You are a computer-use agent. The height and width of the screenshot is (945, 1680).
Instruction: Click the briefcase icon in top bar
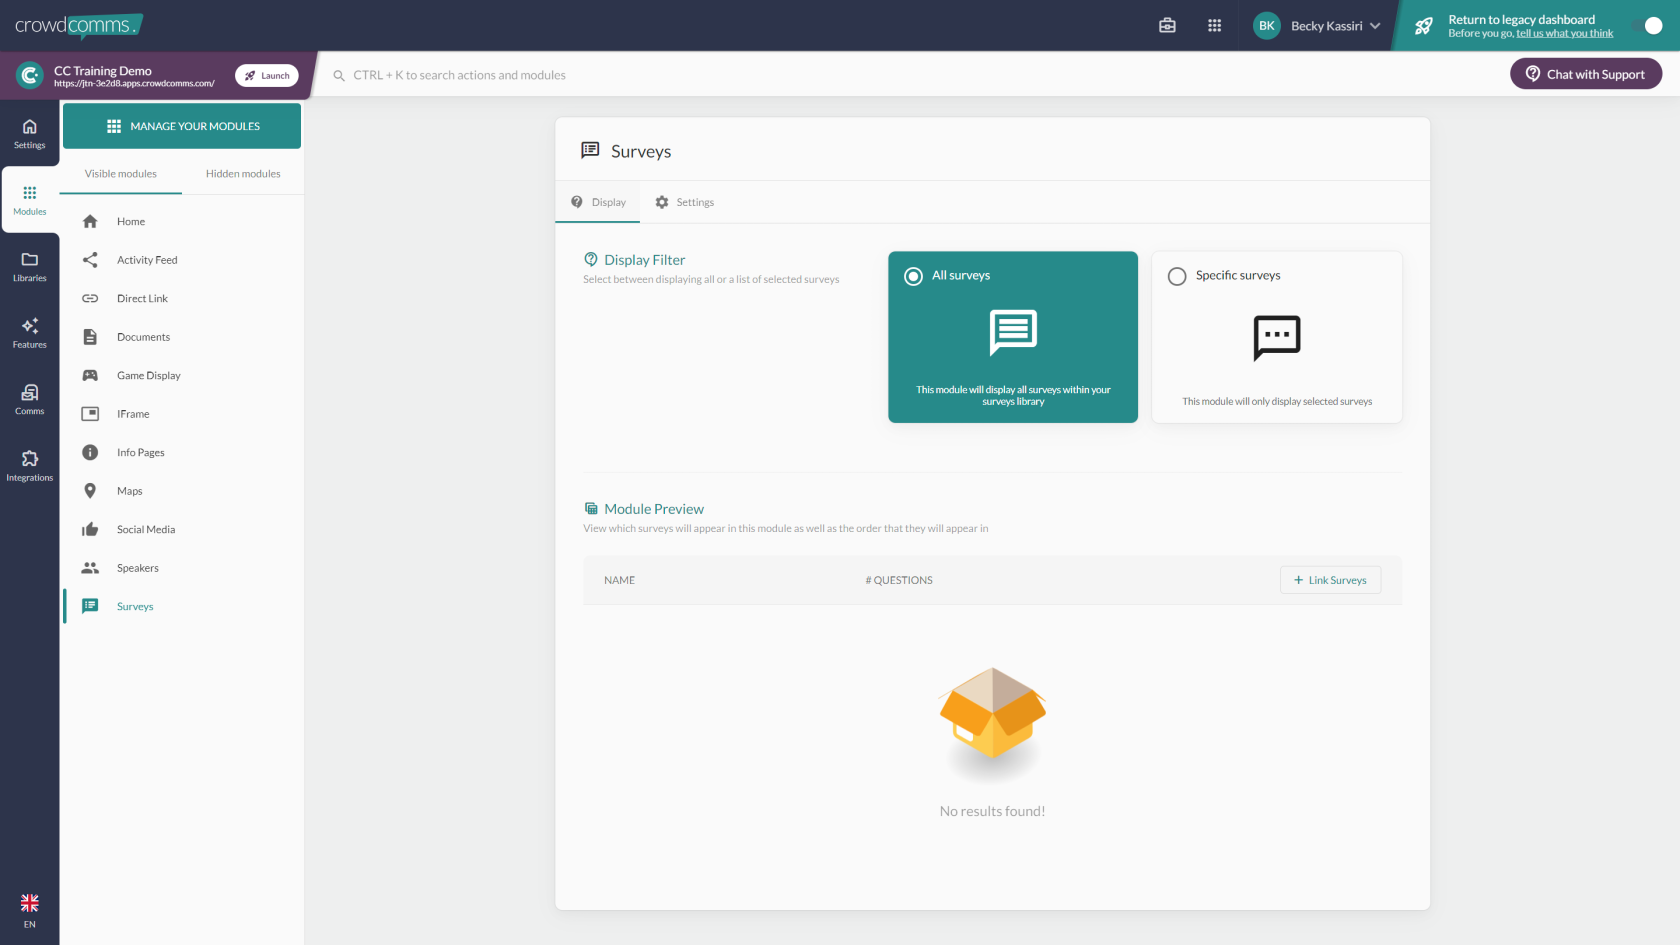[x=1167, y=26]
